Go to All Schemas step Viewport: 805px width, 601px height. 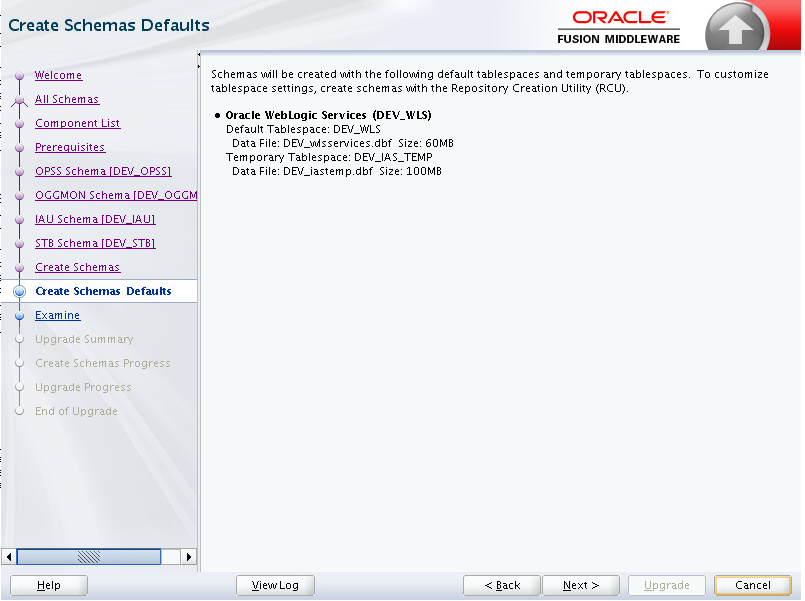click(x=67, y=99)
